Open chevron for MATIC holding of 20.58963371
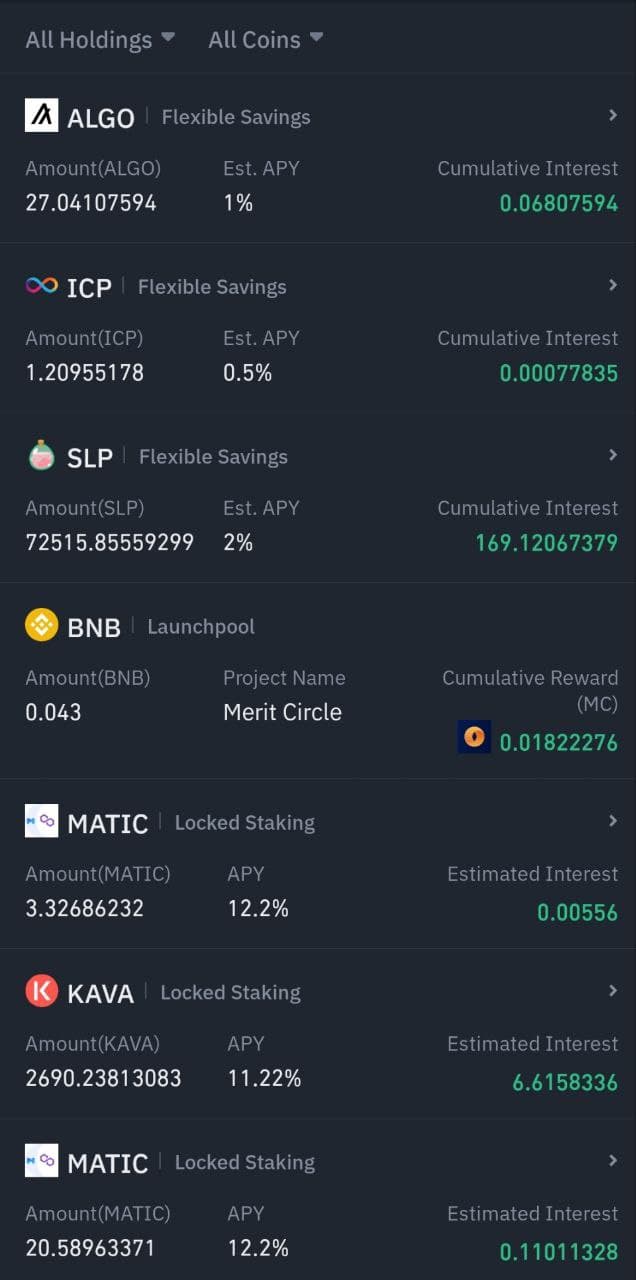The width and height of the screenshot is (636, 1280). point(613,1161)
